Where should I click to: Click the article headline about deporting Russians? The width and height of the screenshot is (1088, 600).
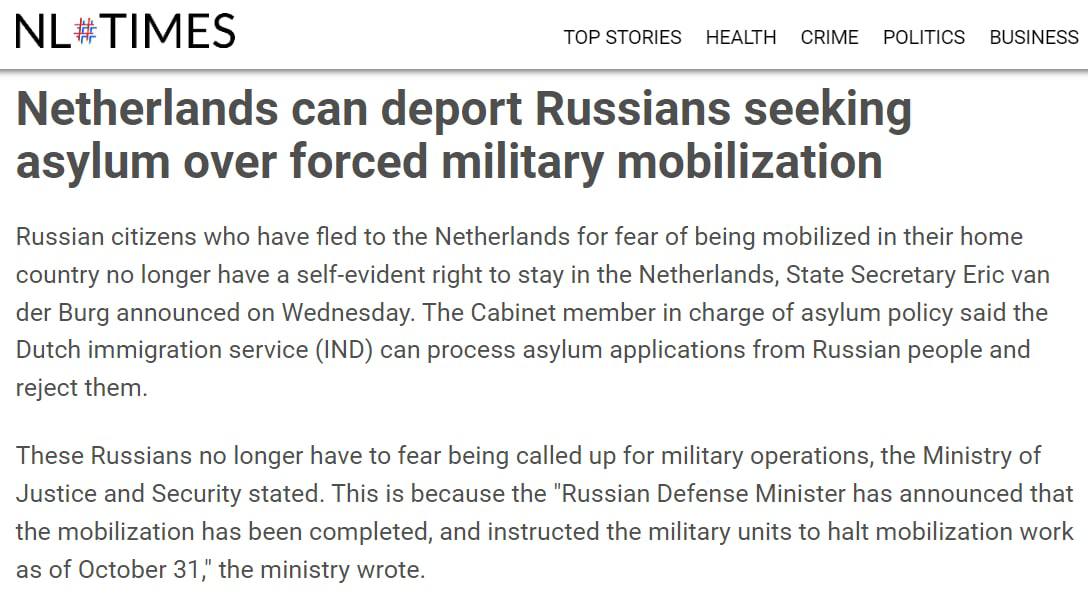464,136
